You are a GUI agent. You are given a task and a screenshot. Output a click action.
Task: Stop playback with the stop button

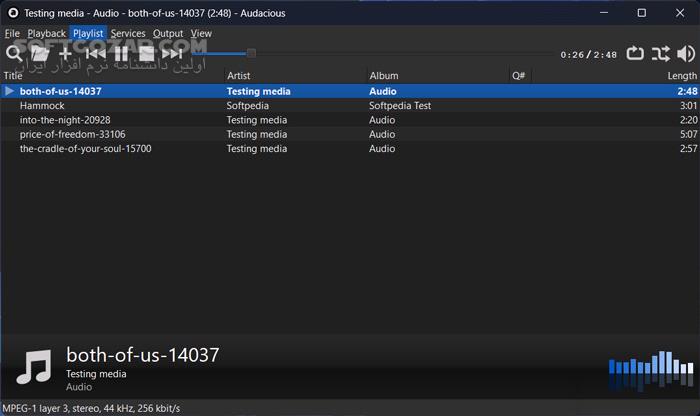click(x=146, y=53)
